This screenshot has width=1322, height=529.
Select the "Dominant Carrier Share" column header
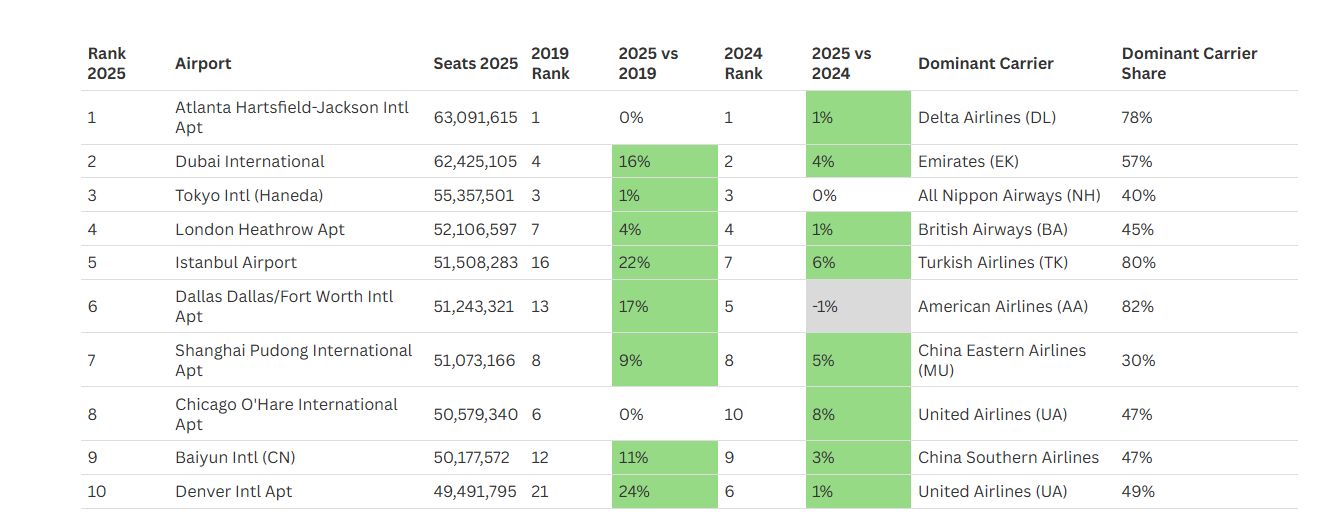click(1189, 63)
